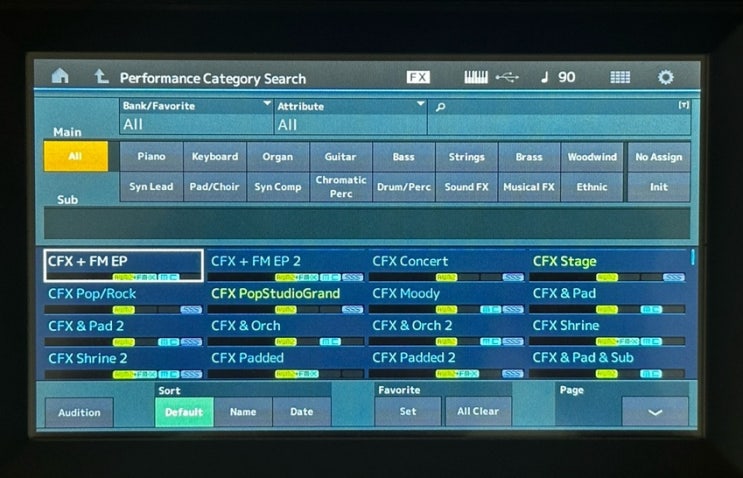Select the CFX & Pad & Sub performance
This screenshot has width=743, height=478.
coord(607,363)
